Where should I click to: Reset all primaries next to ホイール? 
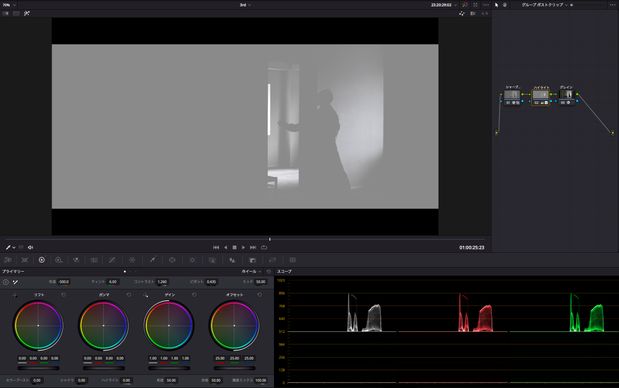(x=269, y=272)
